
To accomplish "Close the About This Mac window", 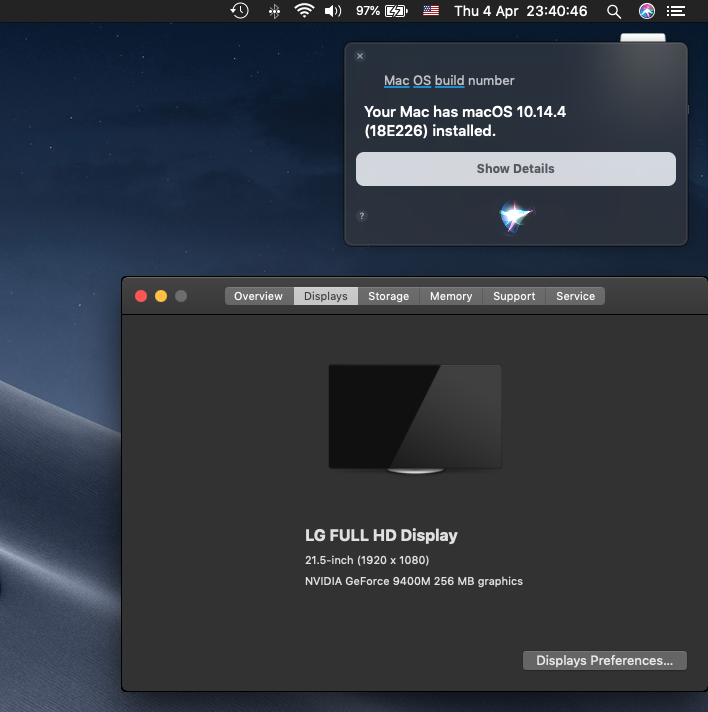I will pyautogui.click(x=141, y=296).
